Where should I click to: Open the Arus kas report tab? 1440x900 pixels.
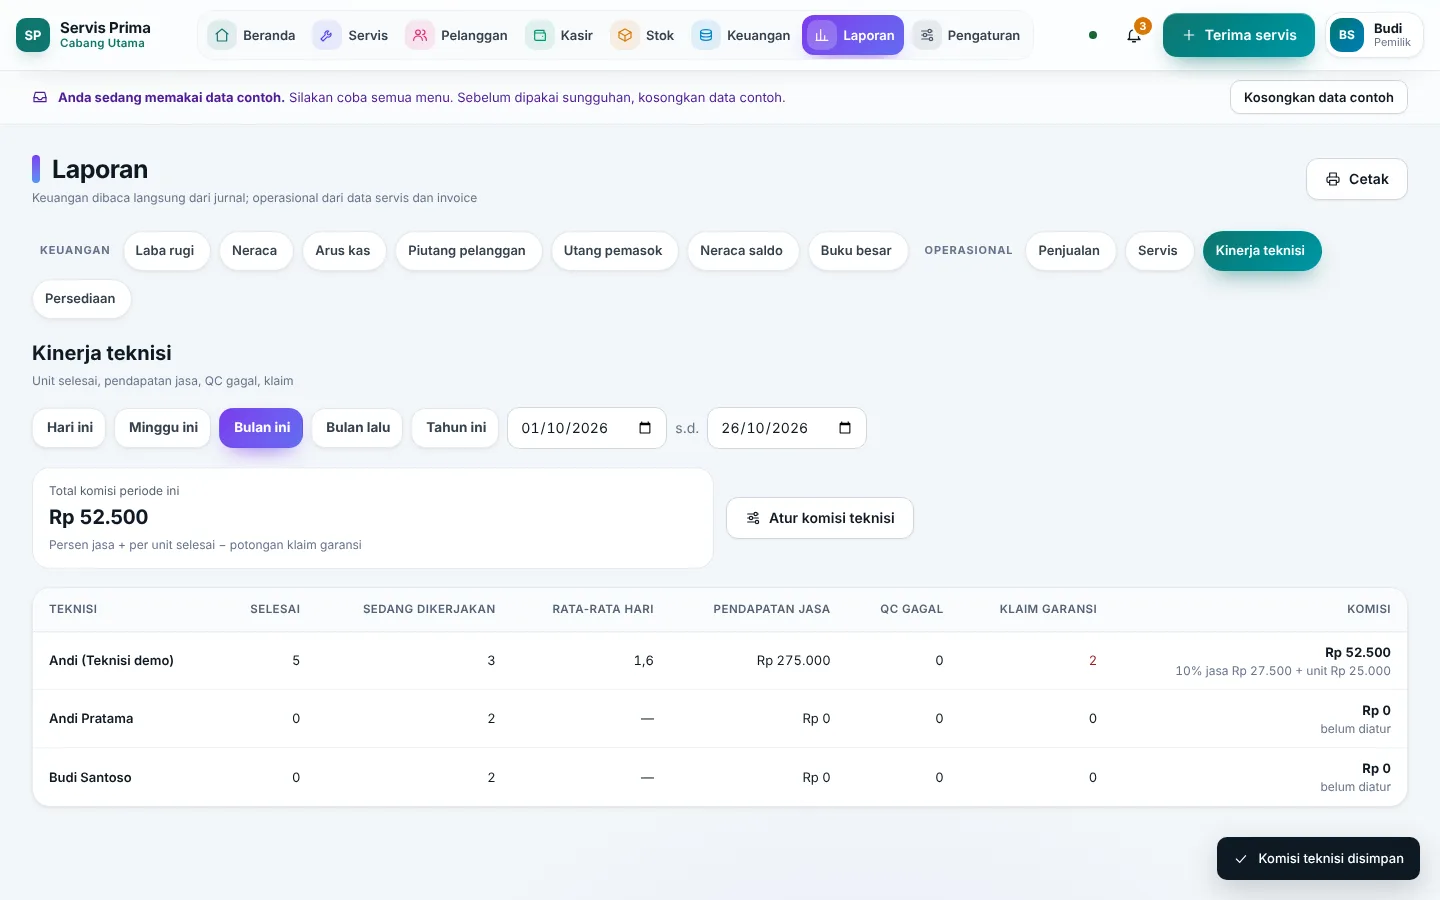[343, 251]
